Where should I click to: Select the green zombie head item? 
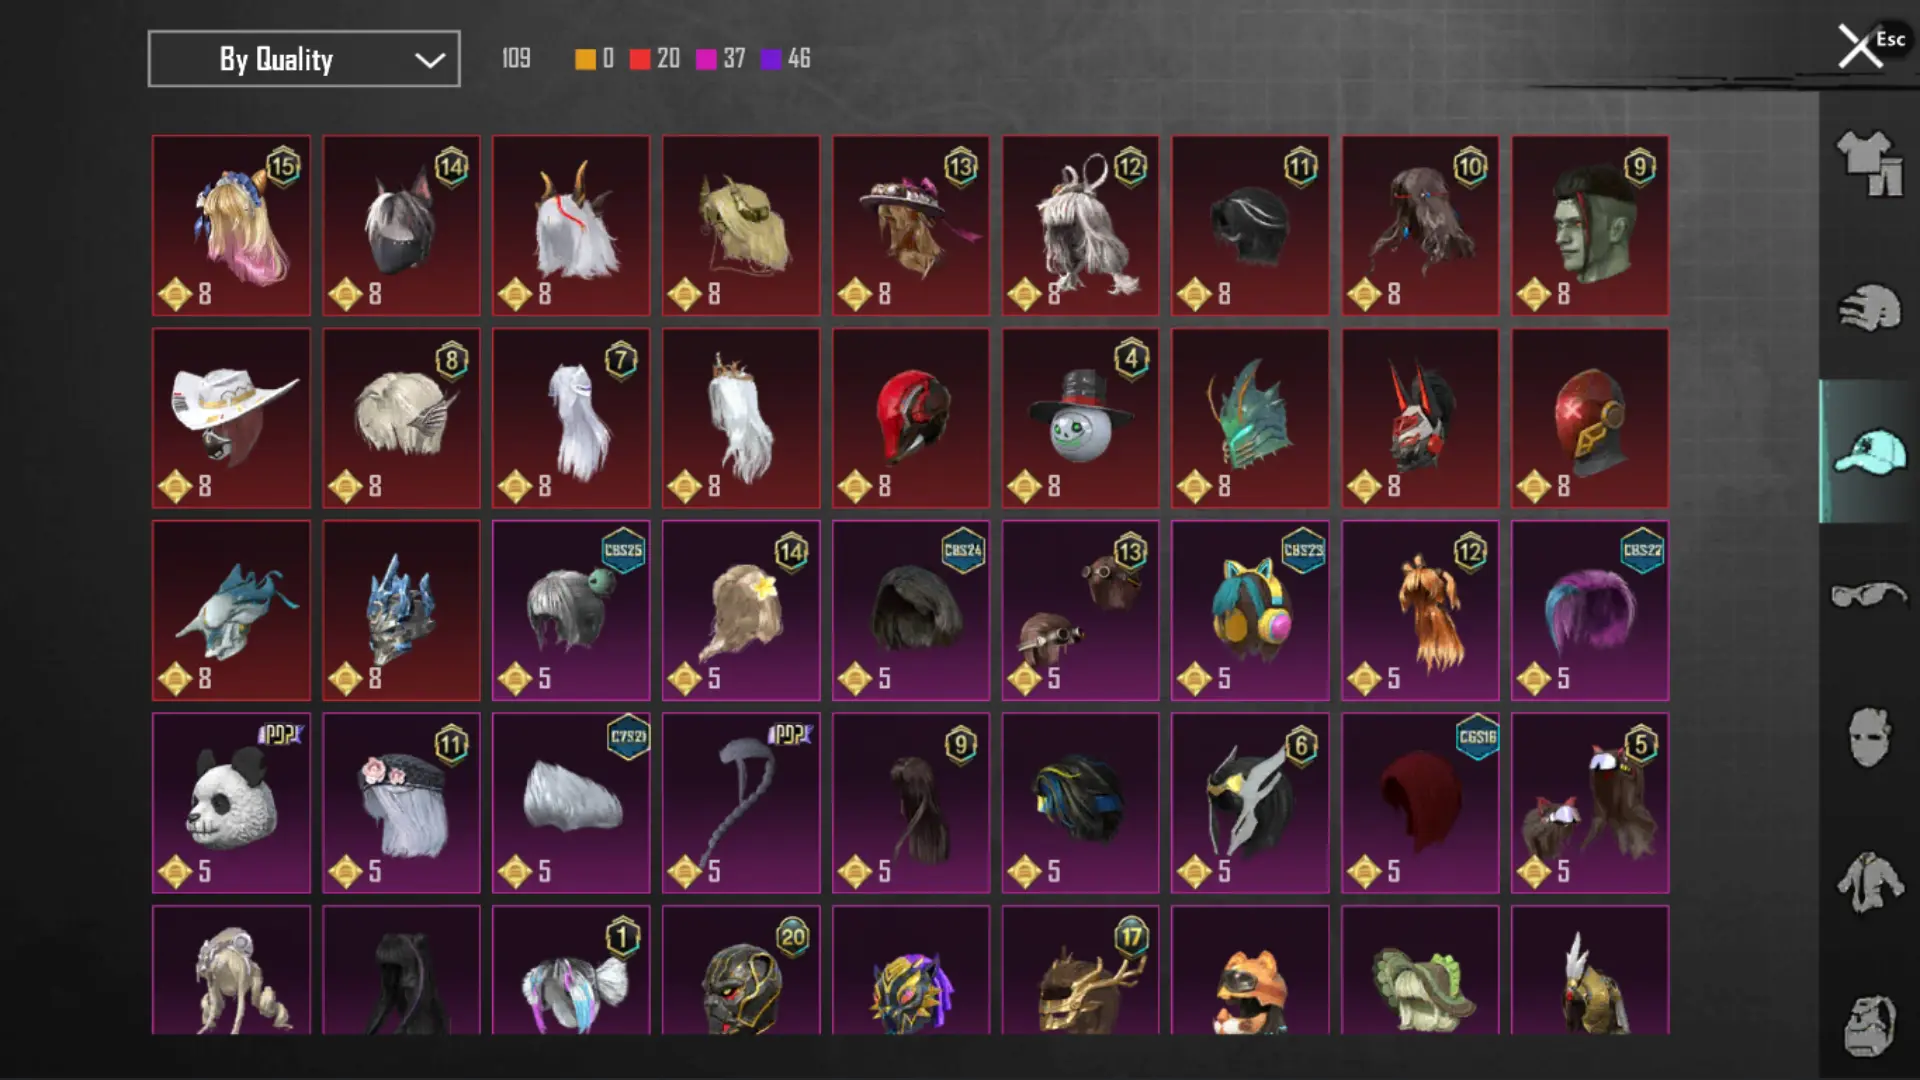pyautogui.click(x=1590, y=225)
